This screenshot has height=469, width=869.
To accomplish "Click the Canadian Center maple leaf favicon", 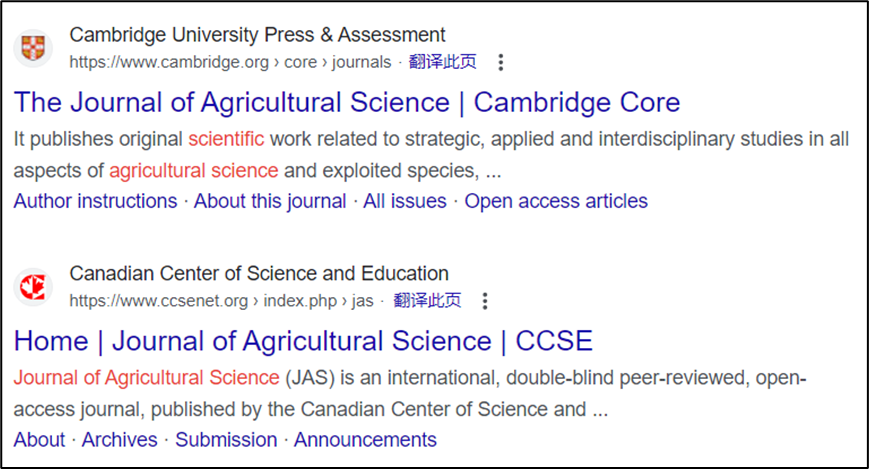I will coord(33,287).
